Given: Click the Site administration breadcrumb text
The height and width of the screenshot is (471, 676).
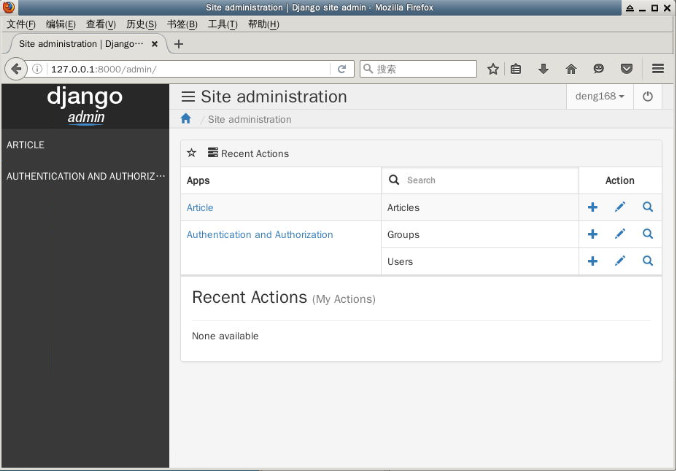Looking at the screenshot, I should coord(250,119).
